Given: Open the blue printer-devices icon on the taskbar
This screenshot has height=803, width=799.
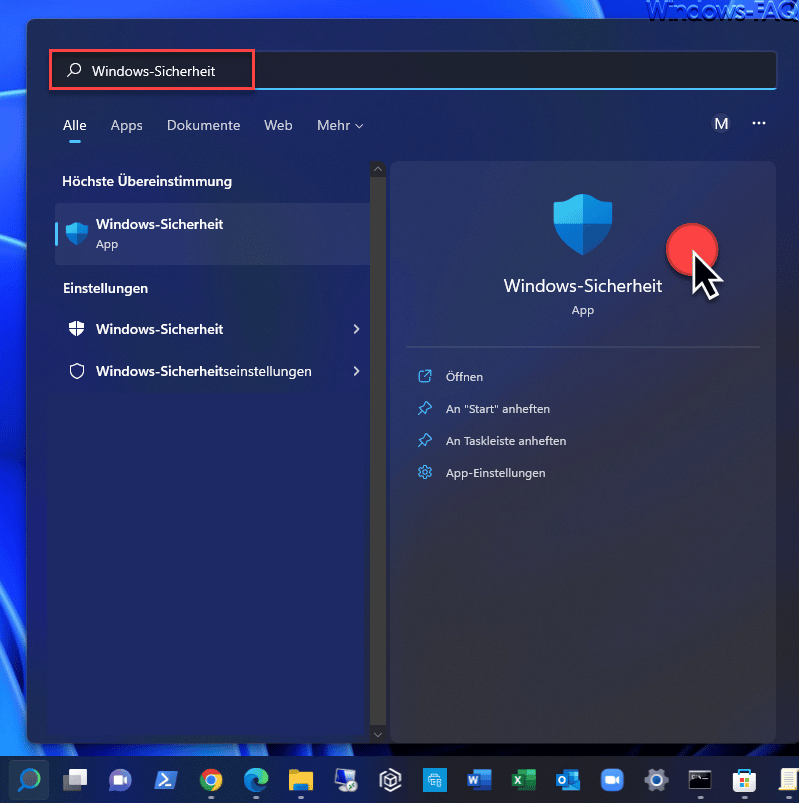Looking at the screenshot, I should (435, 780).
